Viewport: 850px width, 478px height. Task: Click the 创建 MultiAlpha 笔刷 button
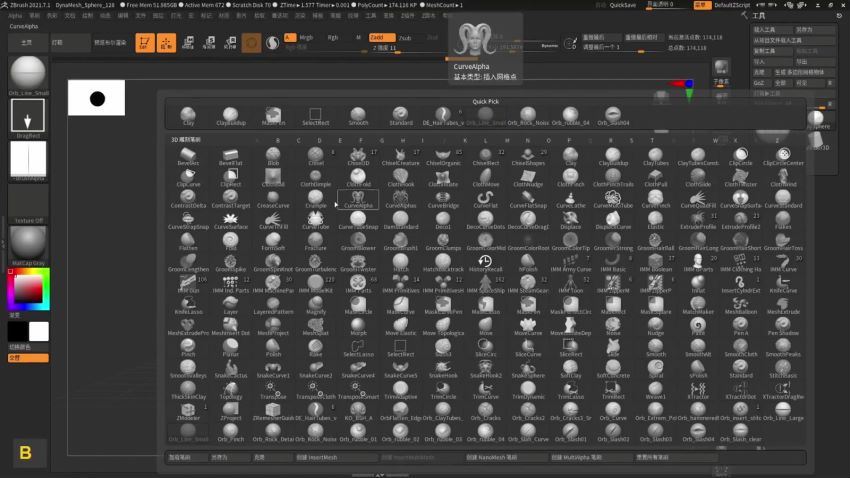point(591,457)
